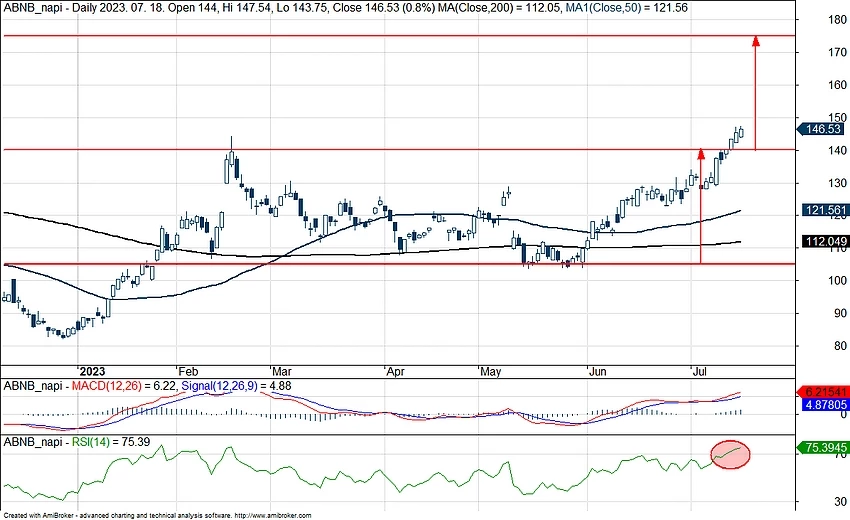Click the red highlighted circle on RSI

coord(731,453)
